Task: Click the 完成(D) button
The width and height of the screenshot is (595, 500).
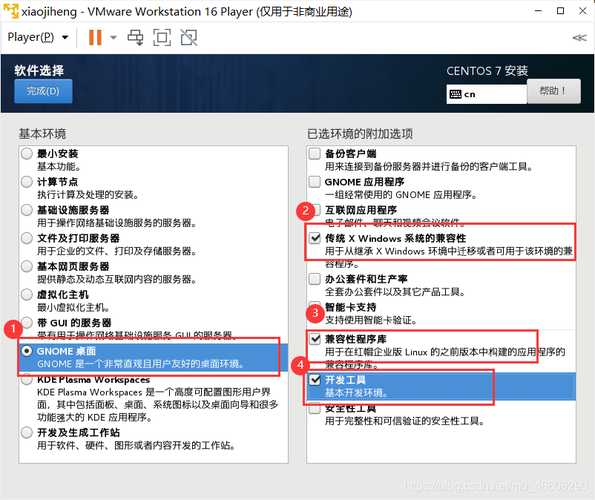Action: 43,91
